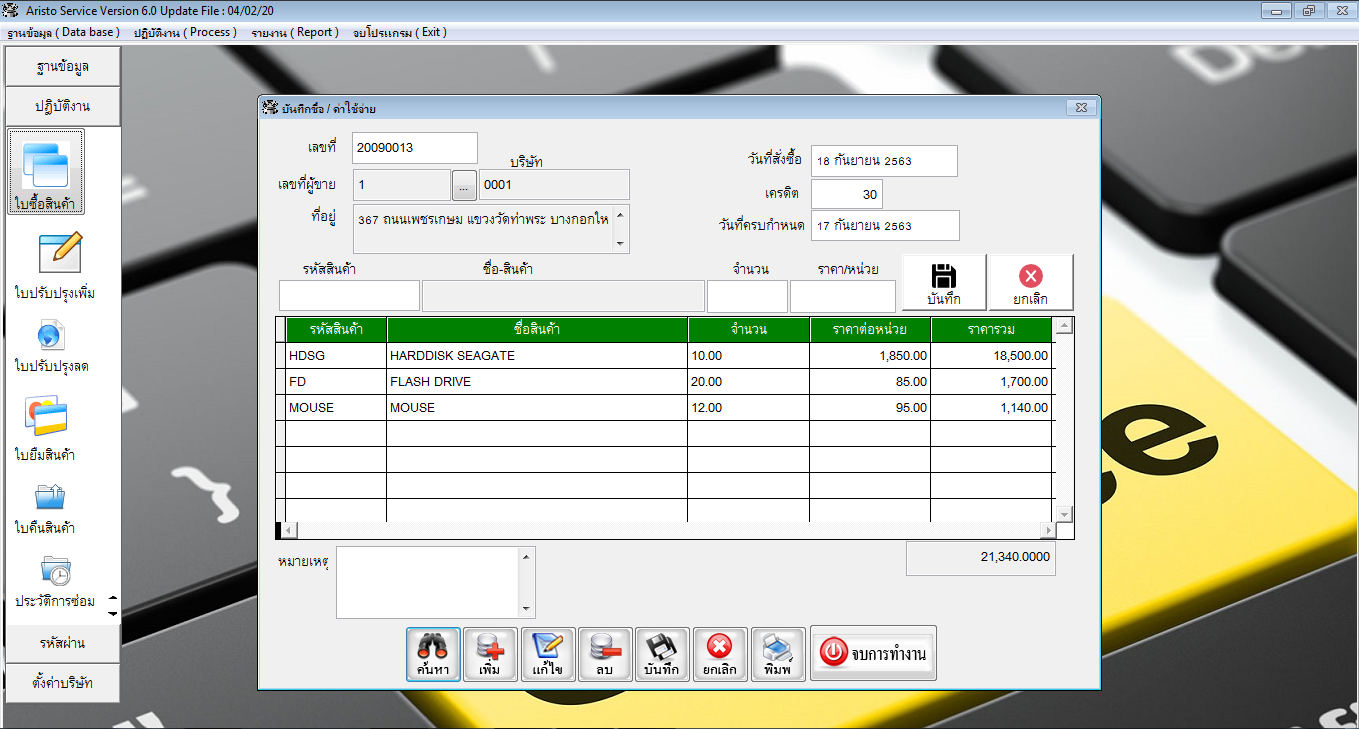
Task: Click the เพิ่ม add record button
Action: [x=490, y=655]
